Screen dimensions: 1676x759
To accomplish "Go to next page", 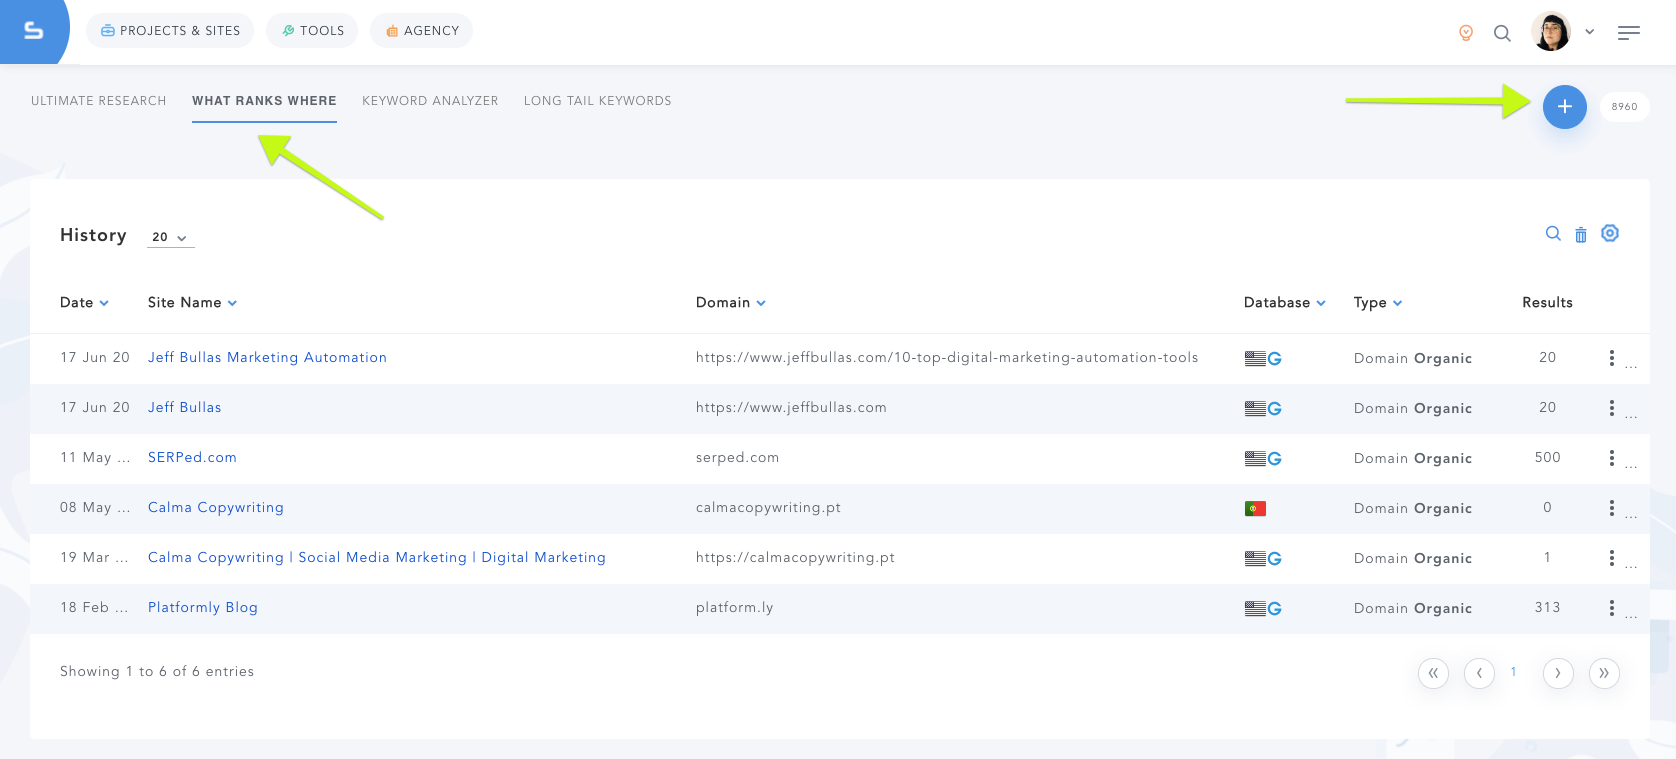I will pos(1558,673).
